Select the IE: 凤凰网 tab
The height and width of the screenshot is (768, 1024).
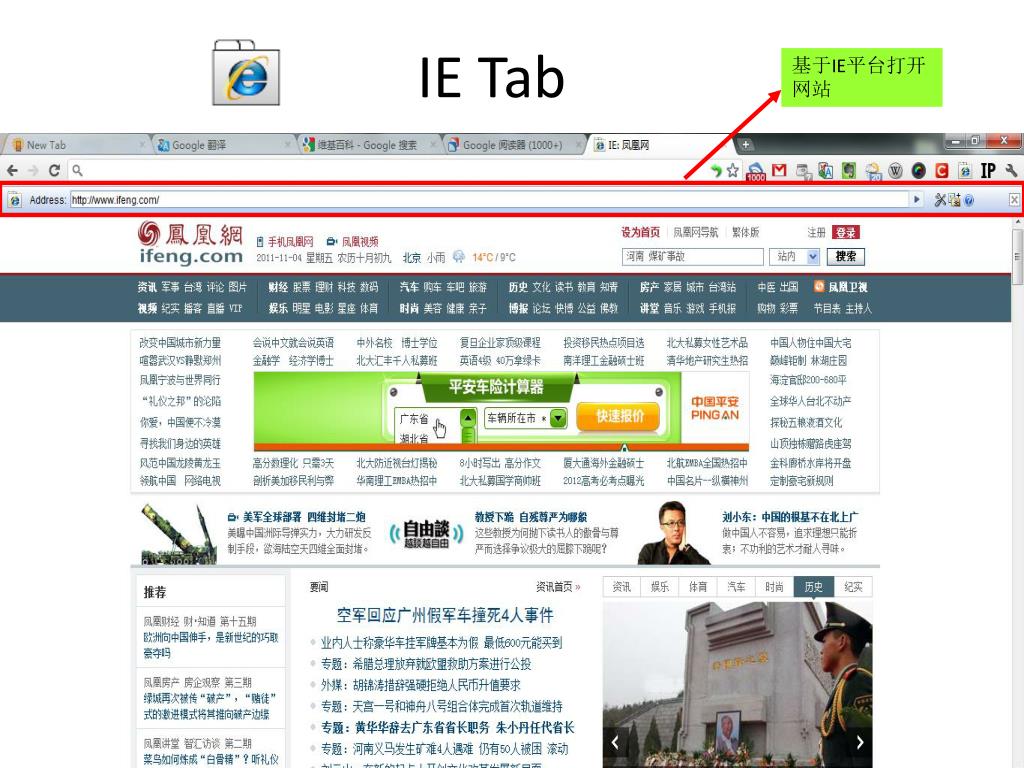[x=660, y=145]
